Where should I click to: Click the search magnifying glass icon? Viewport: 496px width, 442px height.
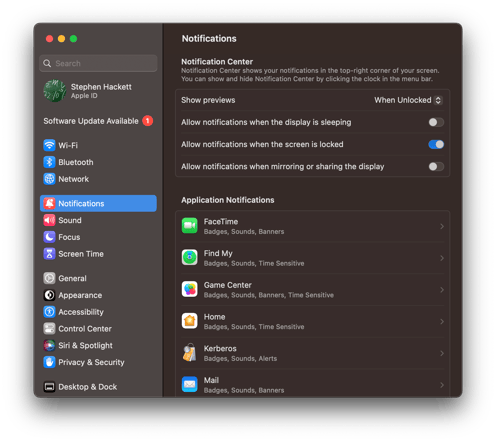47,63
